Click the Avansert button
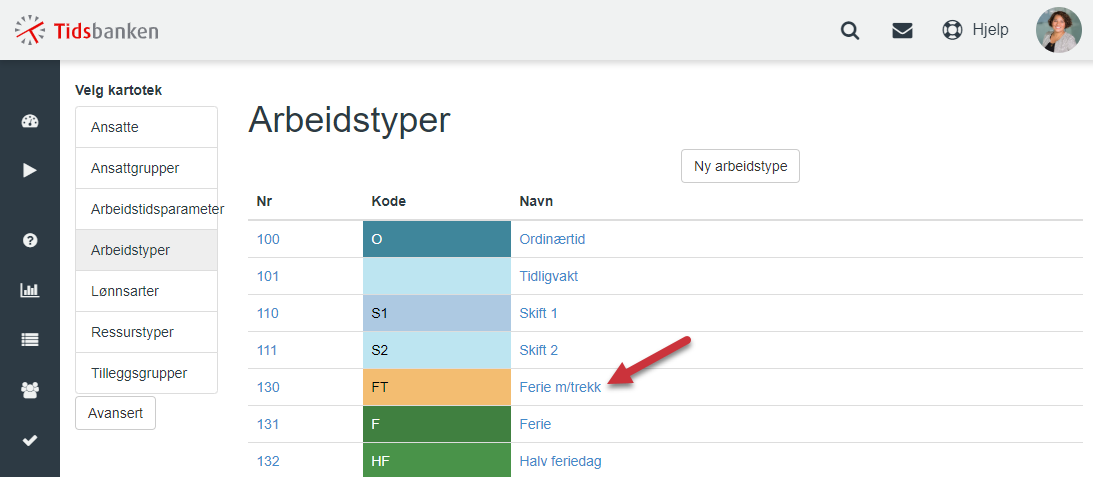This screenshot has height=477, width=1093. (x=116, y=413)
